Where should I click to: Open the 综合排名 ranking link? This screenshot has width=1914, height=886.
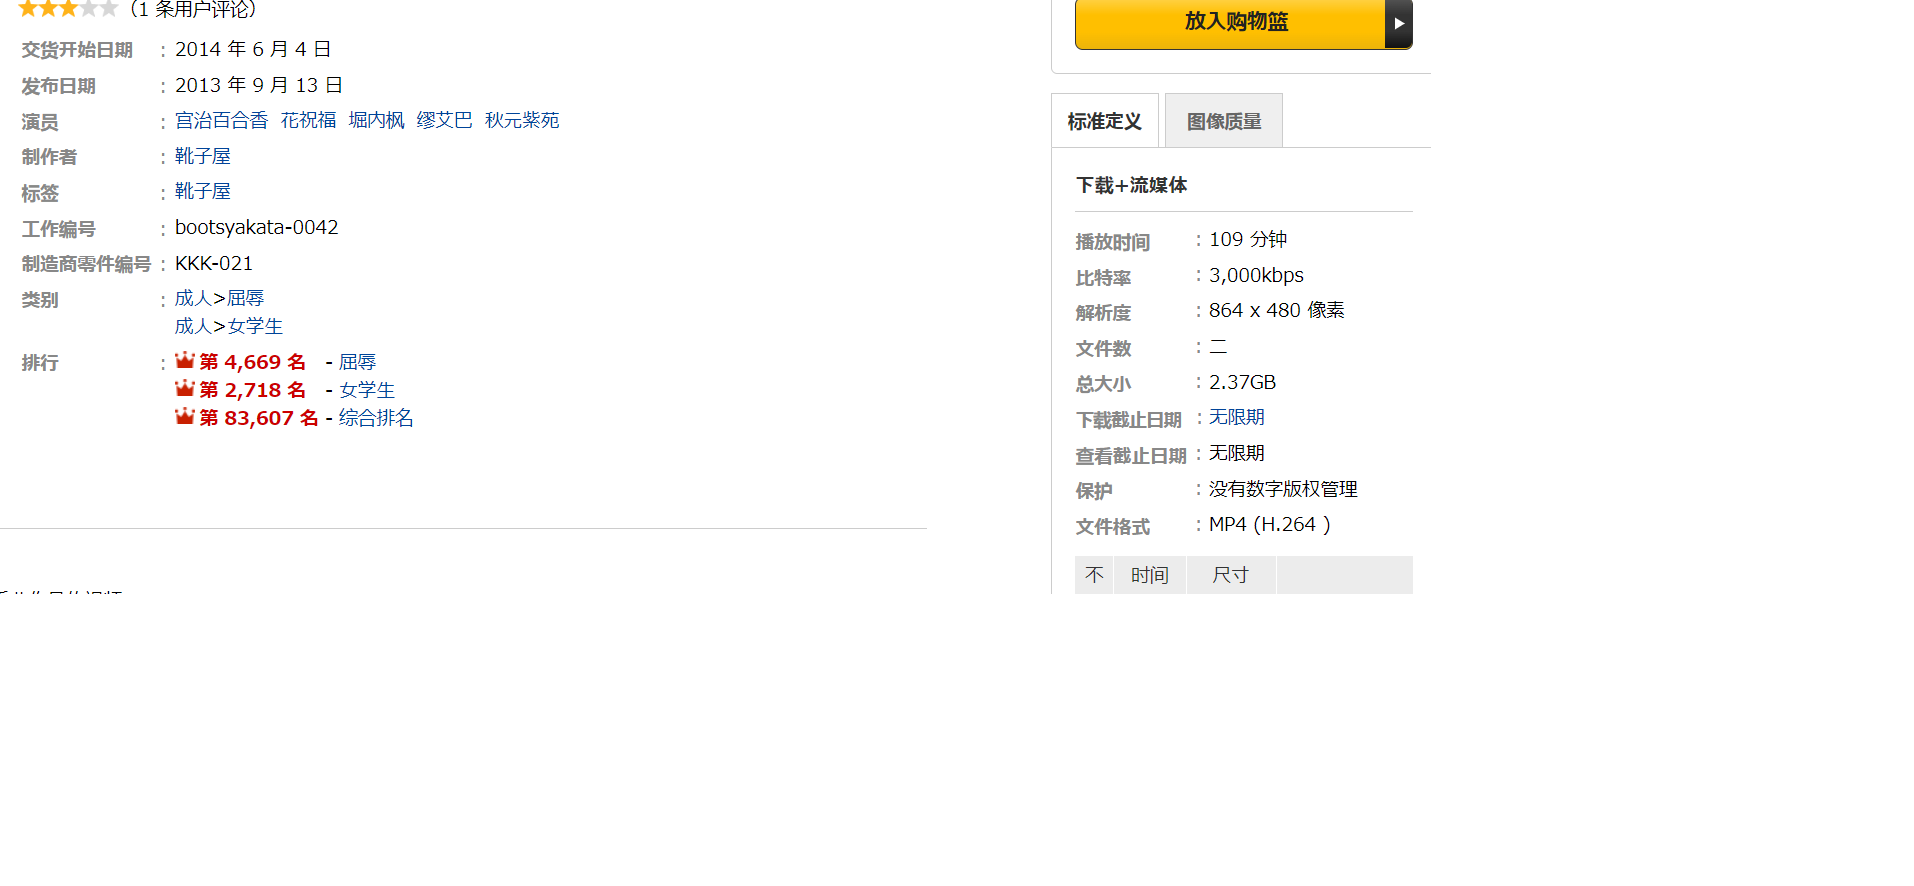point(376,418)
